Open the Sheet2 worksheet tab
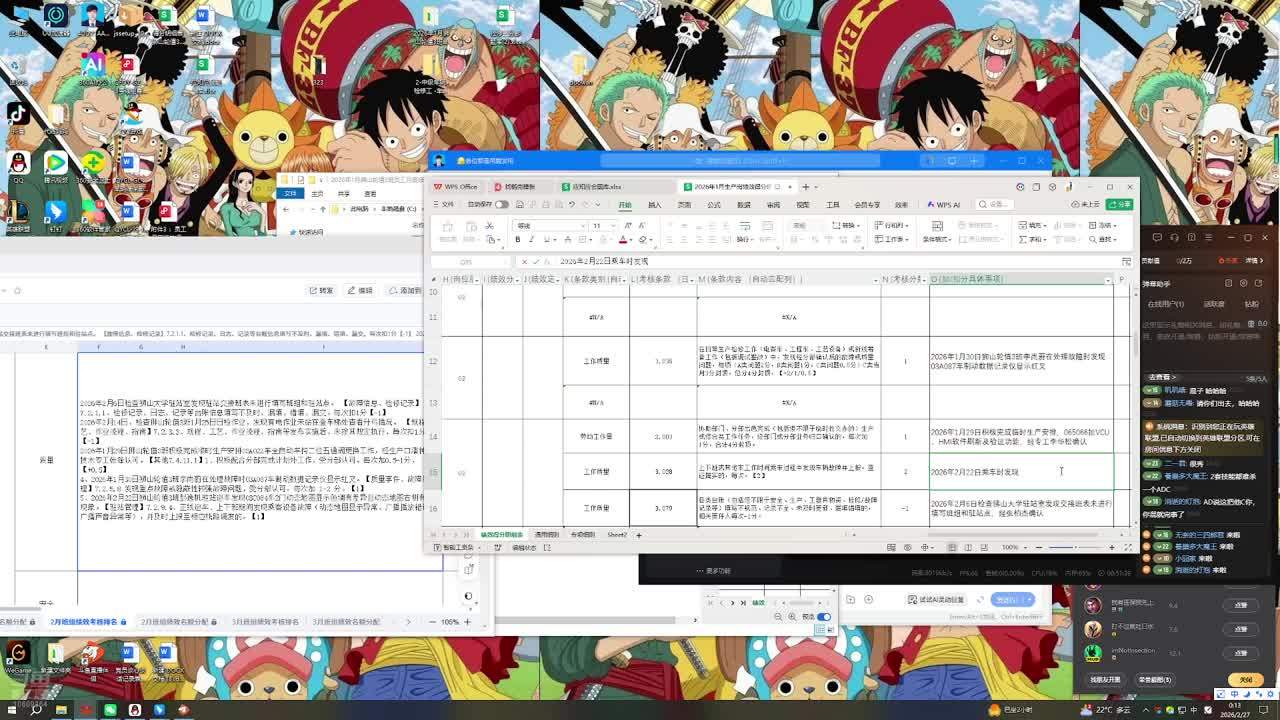This screenshot has height=720, width=1280. coord(617,535)
